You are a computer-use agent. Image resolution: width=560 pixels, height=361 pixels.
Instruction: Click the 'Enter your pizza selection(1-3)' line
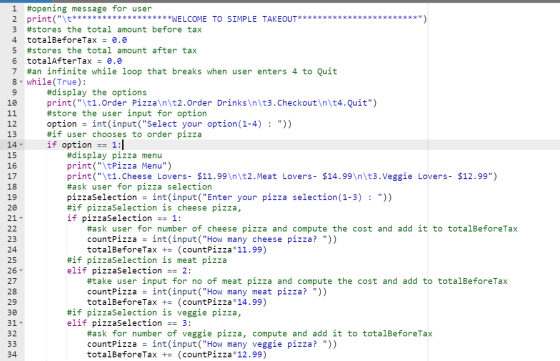[229, 197]
